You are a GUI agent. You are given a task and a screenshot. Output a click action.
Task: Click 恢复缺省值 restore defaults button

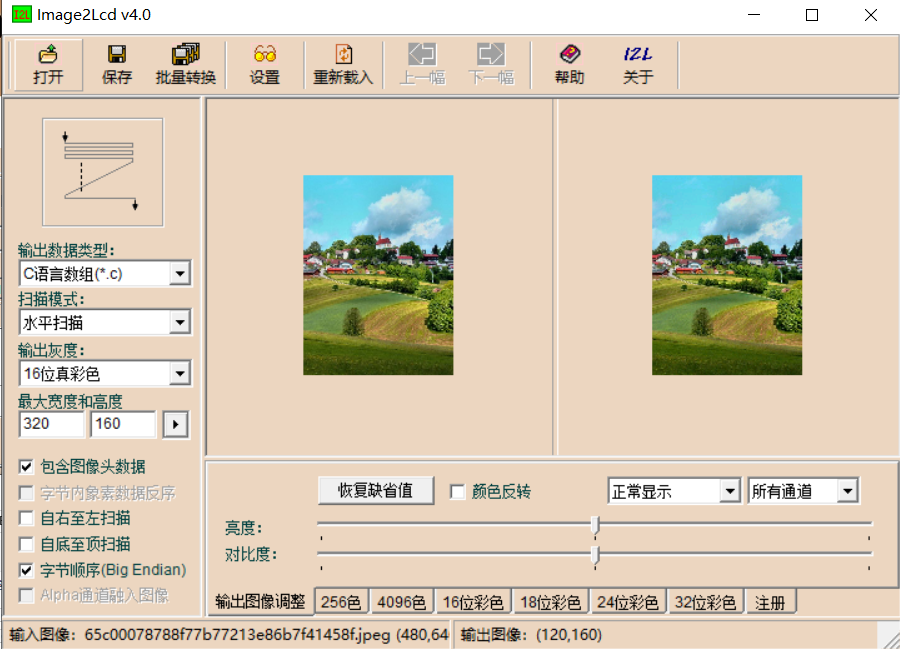pos(375,491)
